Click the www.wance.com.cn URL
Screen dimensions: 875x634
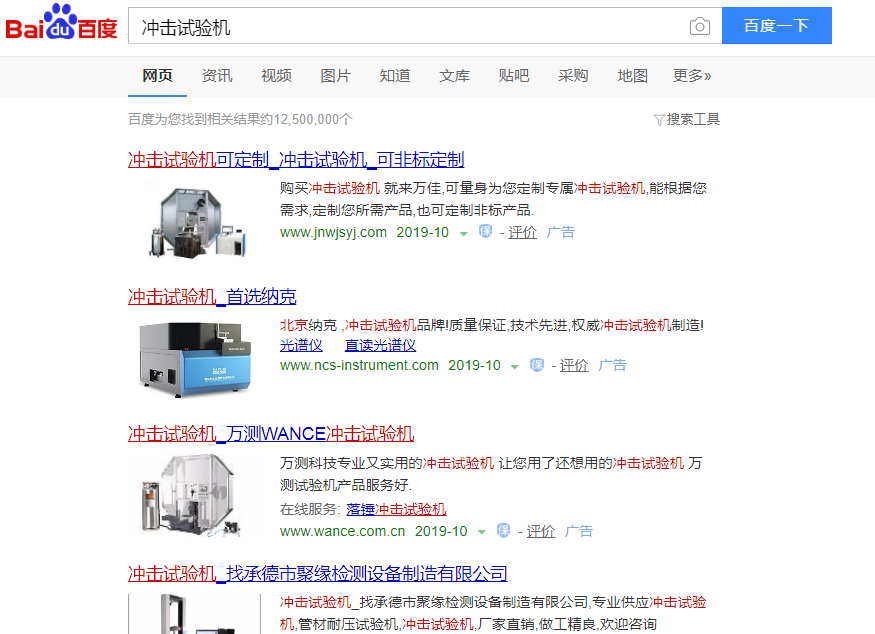[x=342, y=531]
